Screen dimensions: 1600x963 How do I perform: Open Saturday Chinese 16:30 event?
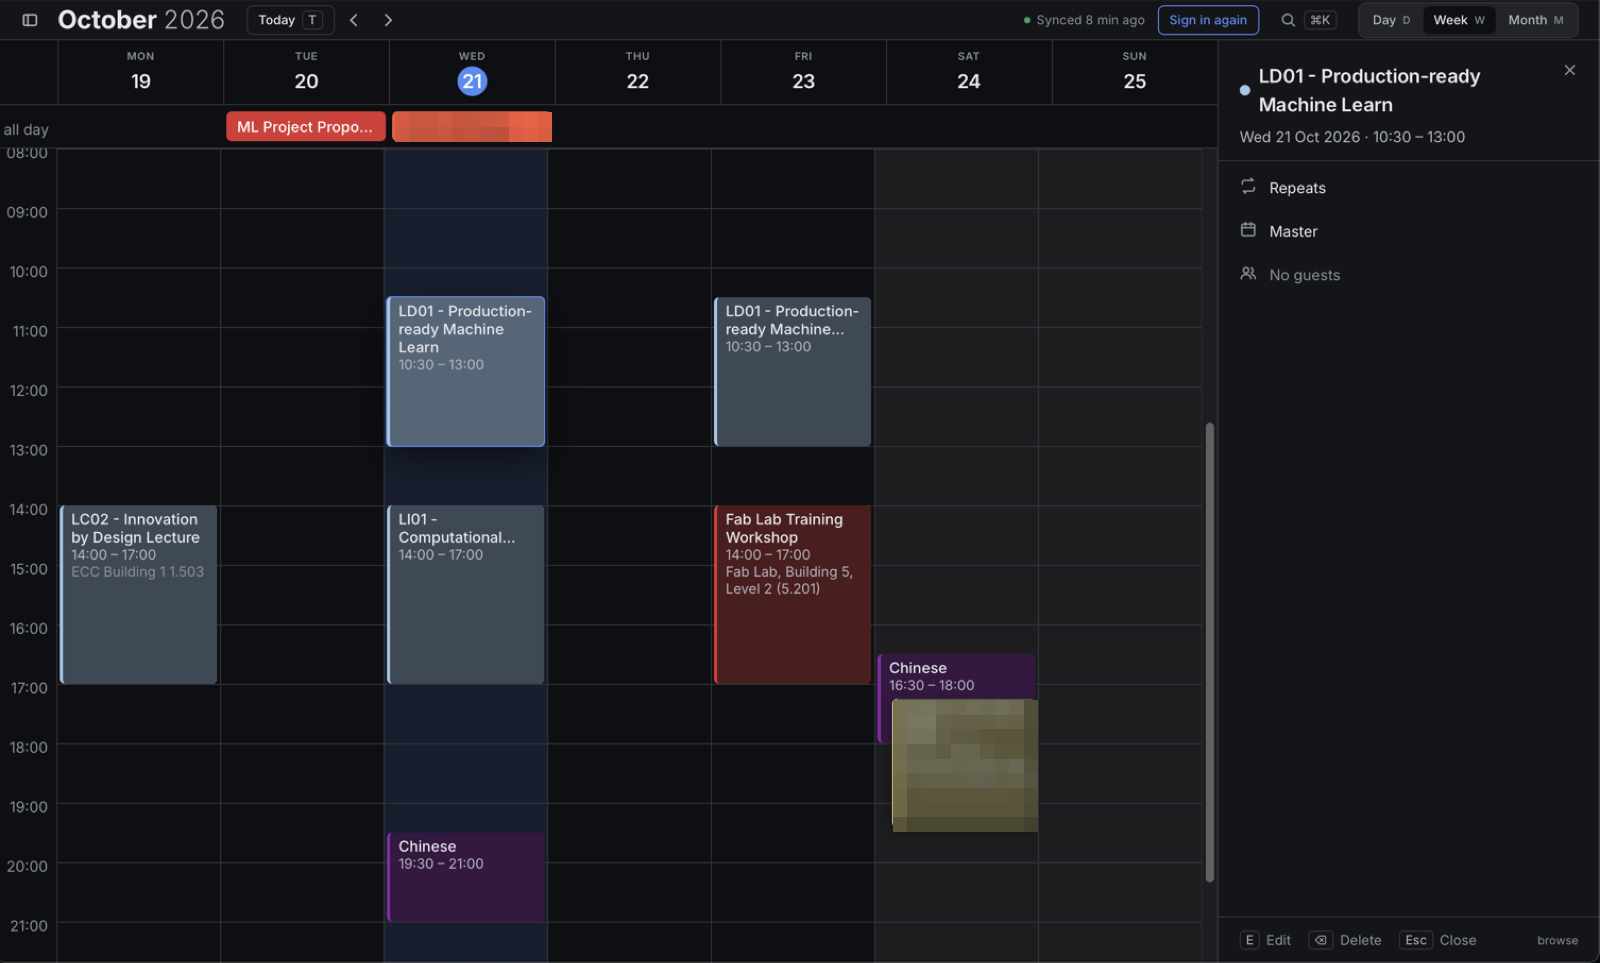(x=956, y=676)
